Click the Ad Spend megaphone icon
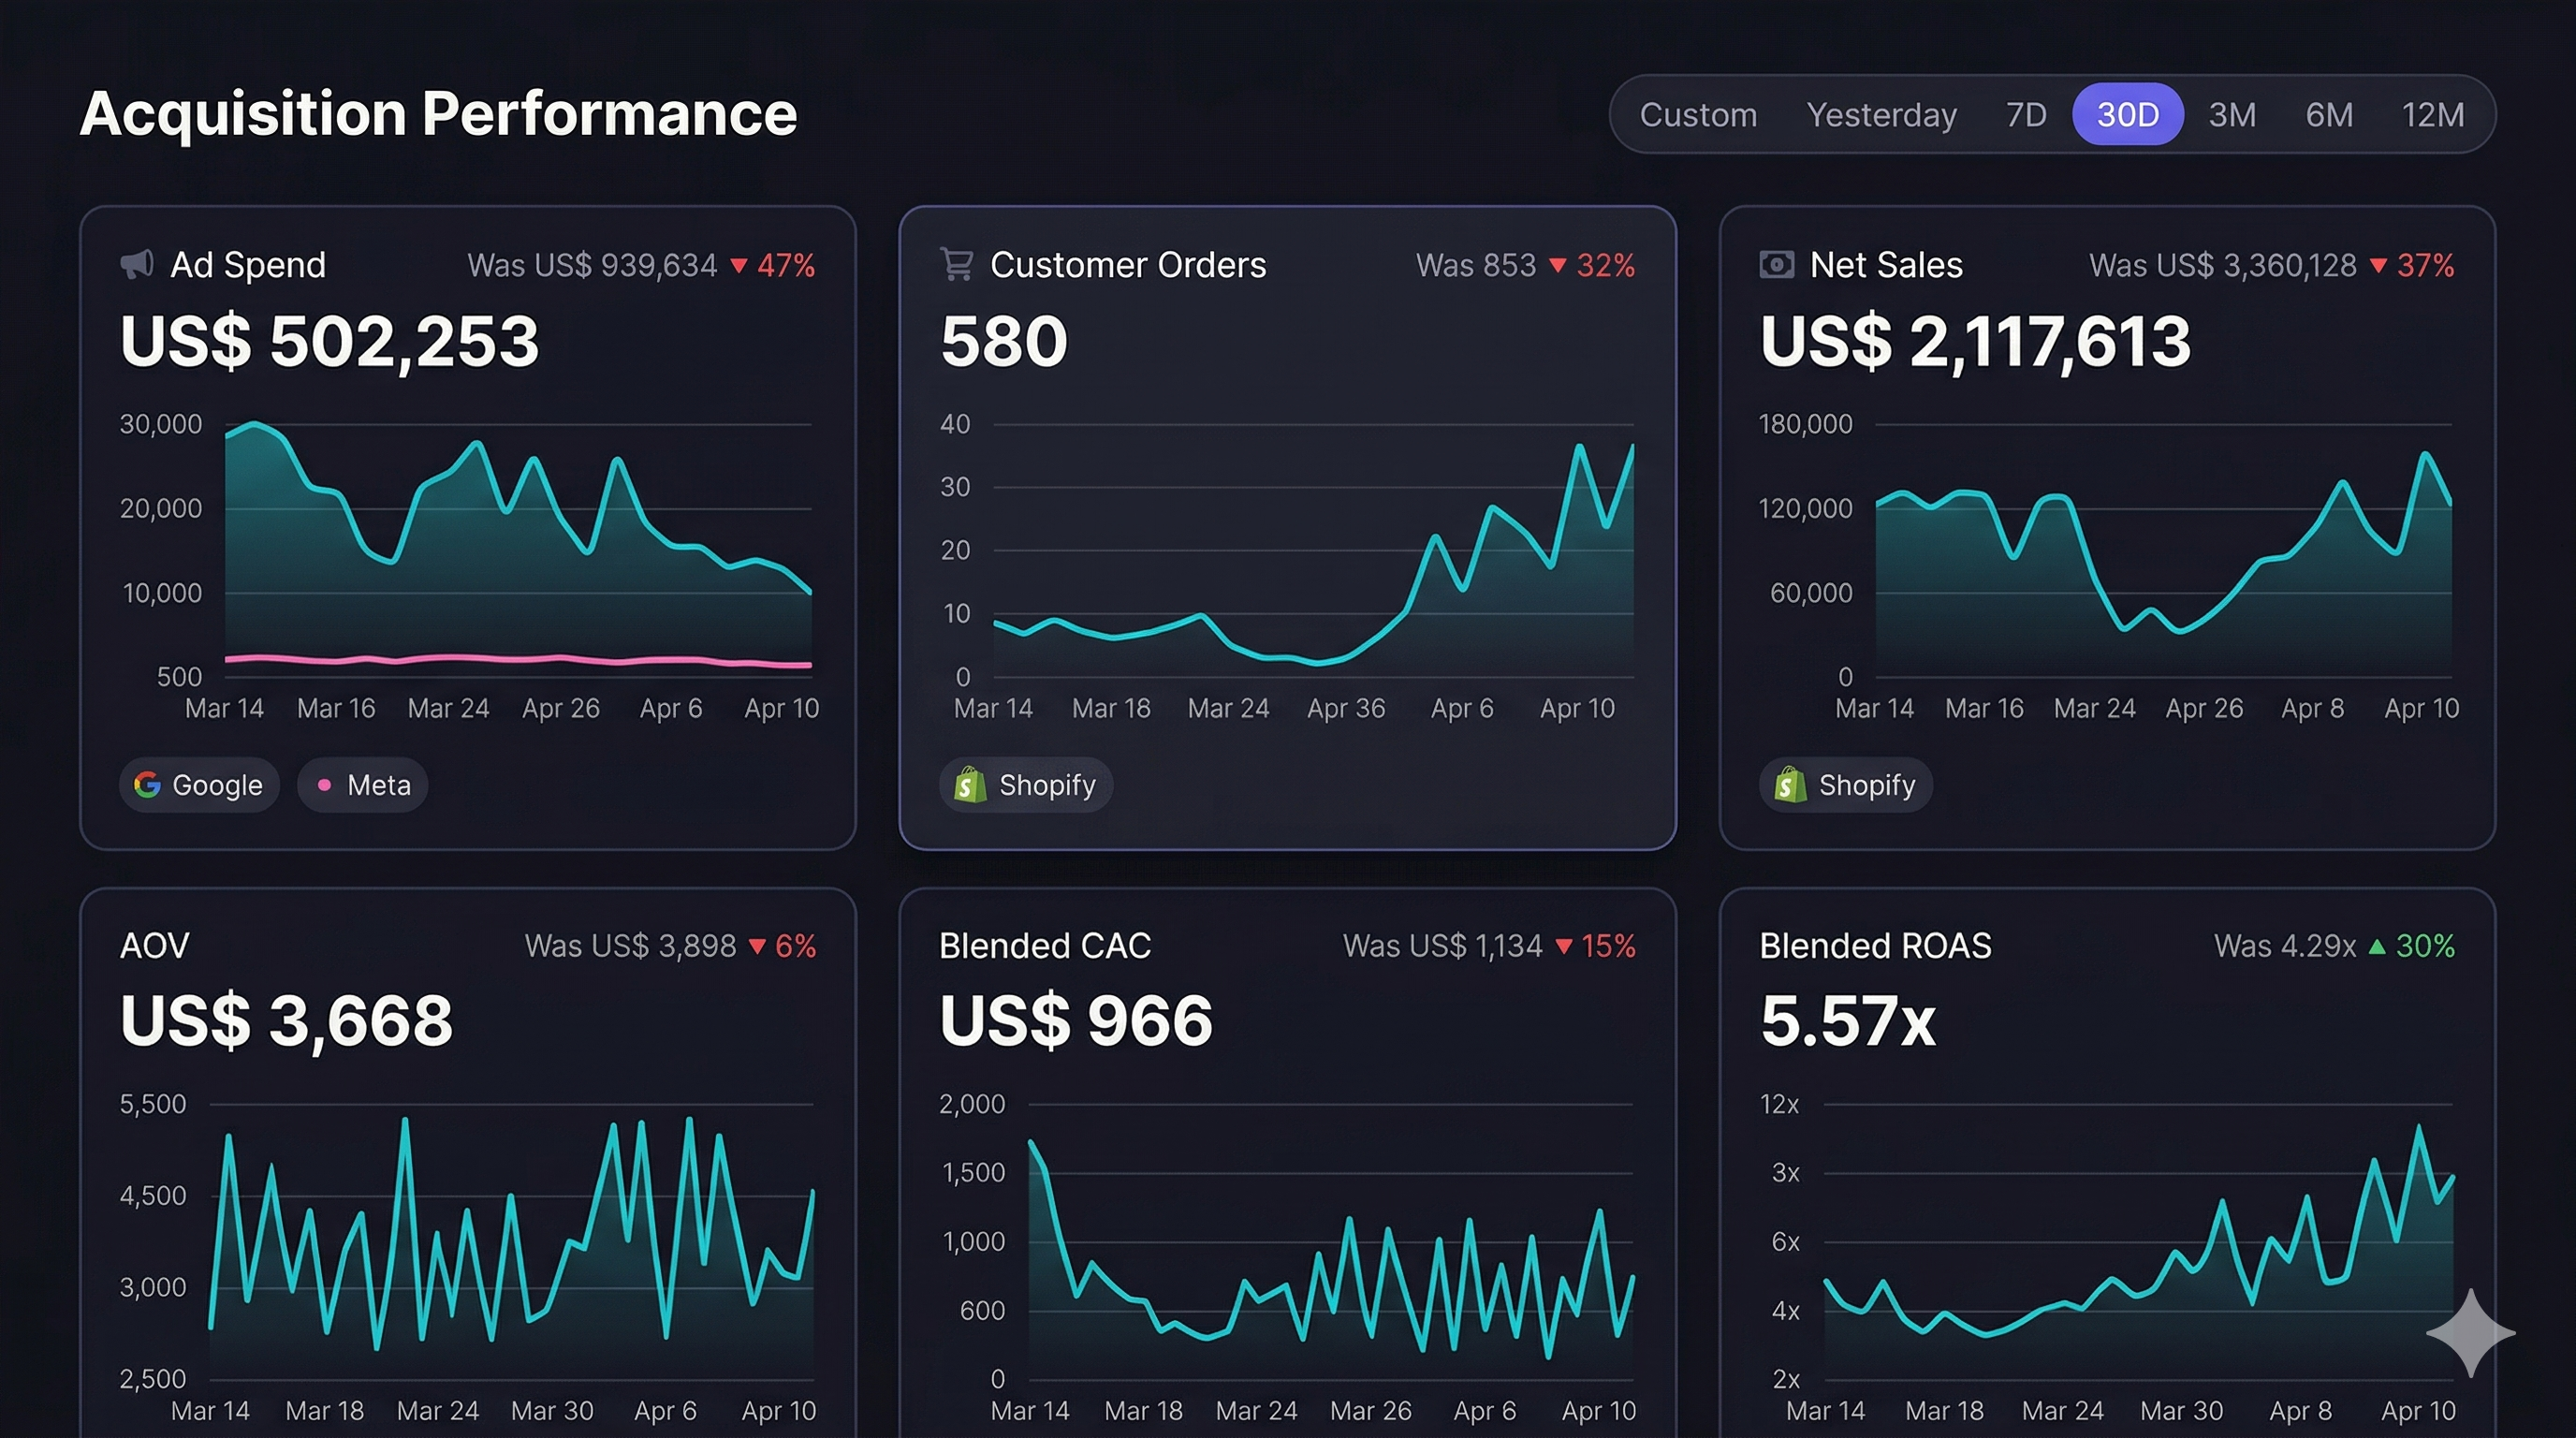The height and width of the screenshot is (1438, 2576). 137,264
